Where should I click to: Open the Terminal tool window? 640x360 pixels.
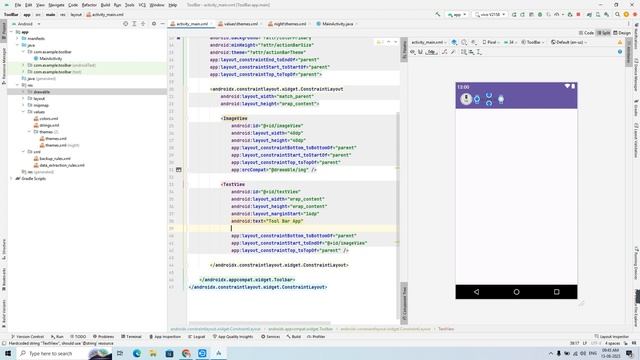(131, 337)
